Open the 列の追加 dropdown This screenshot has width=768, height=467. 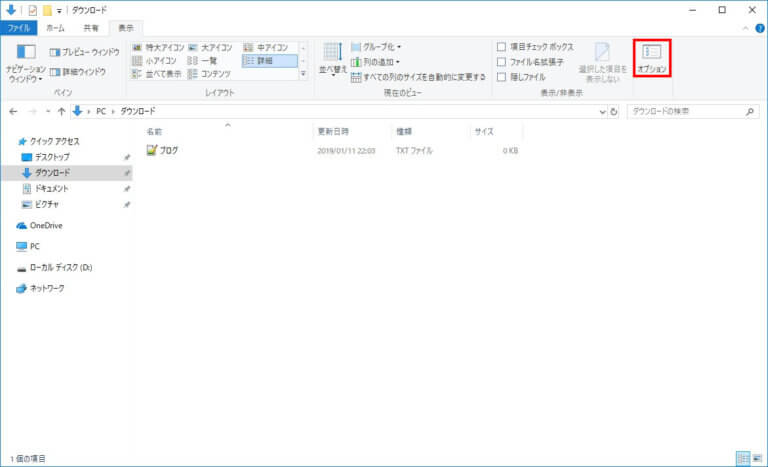[x=375, y=62]
